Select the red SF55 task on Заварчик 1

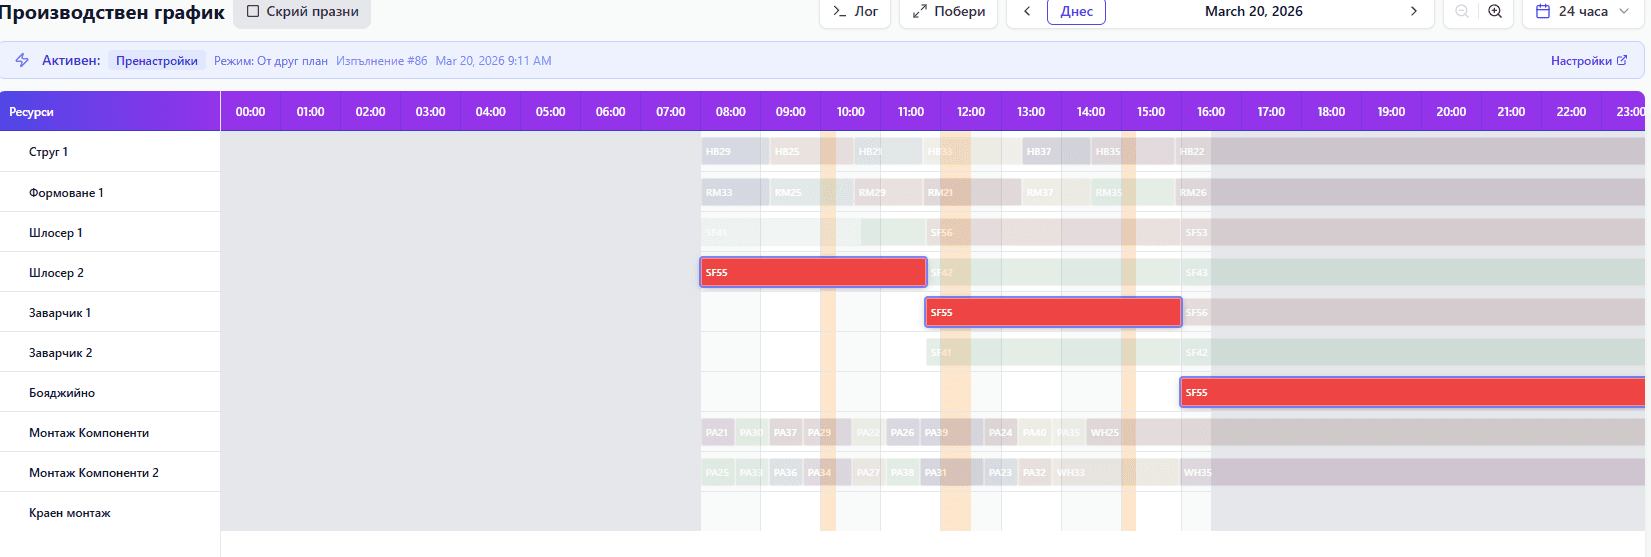(1053, 312)
